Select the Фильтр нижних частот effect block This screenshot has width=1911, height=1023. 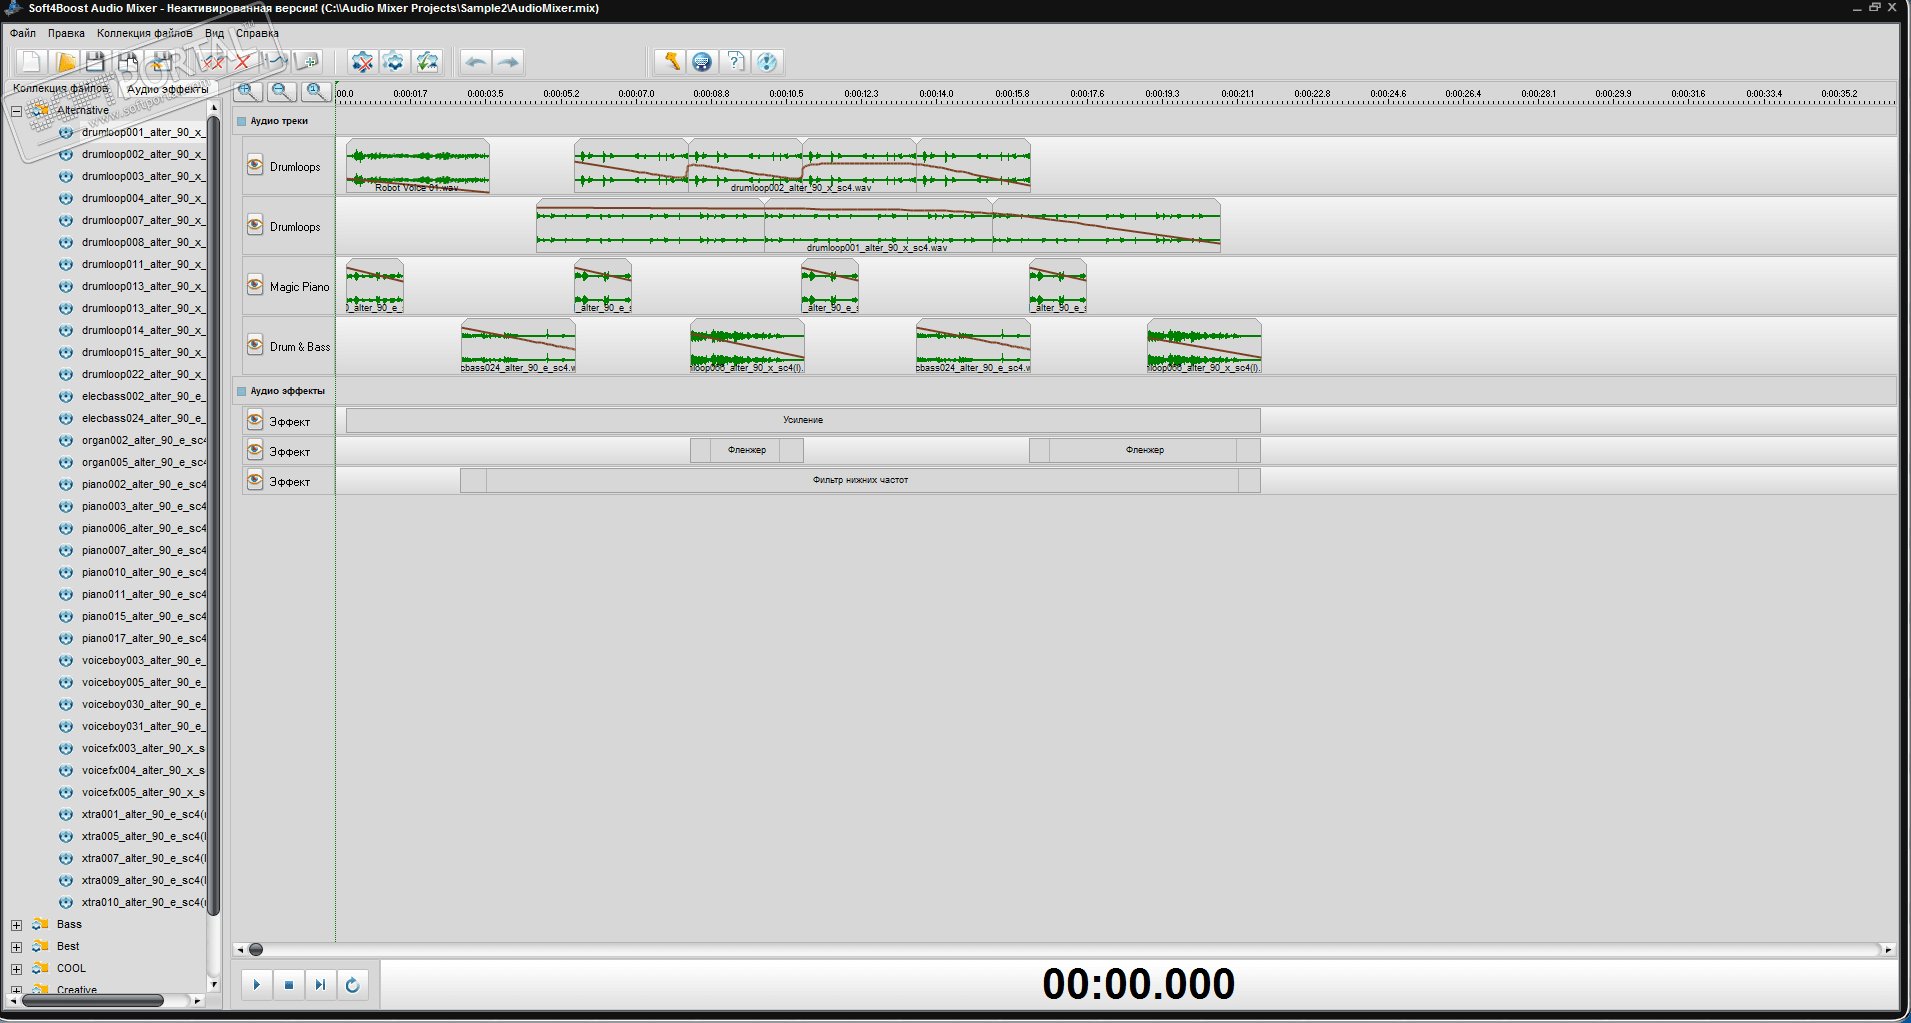pyautogui.click(x=860, y=480)
